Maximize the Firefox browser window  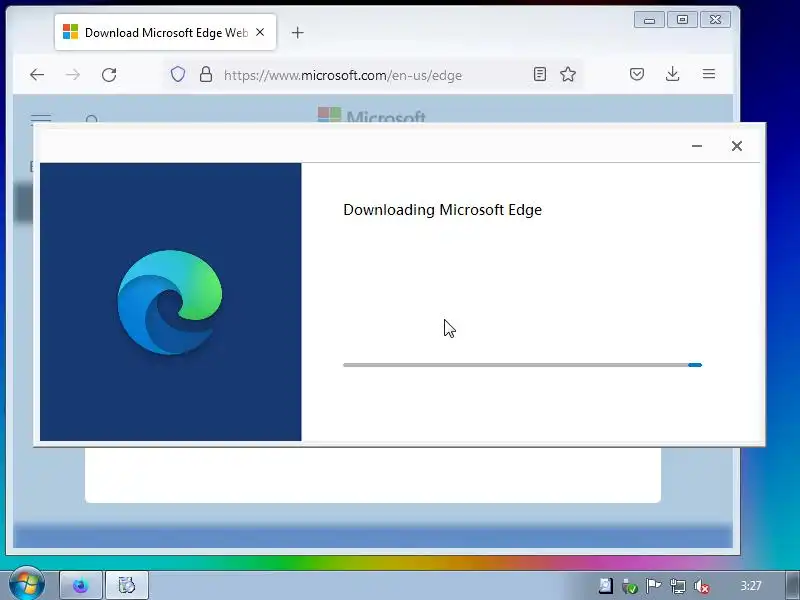682,20
